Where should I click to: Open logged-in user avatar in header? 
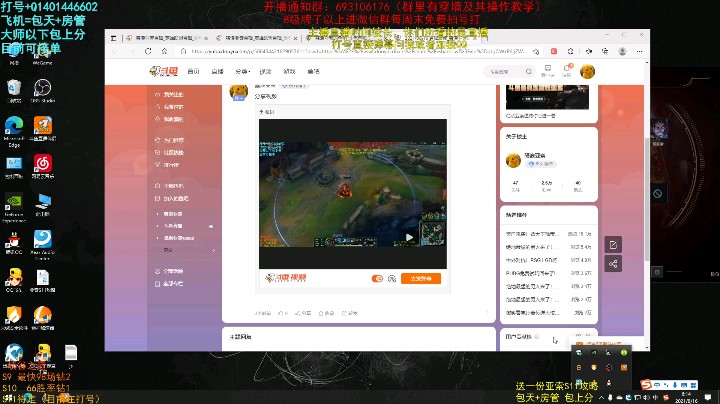587,72
